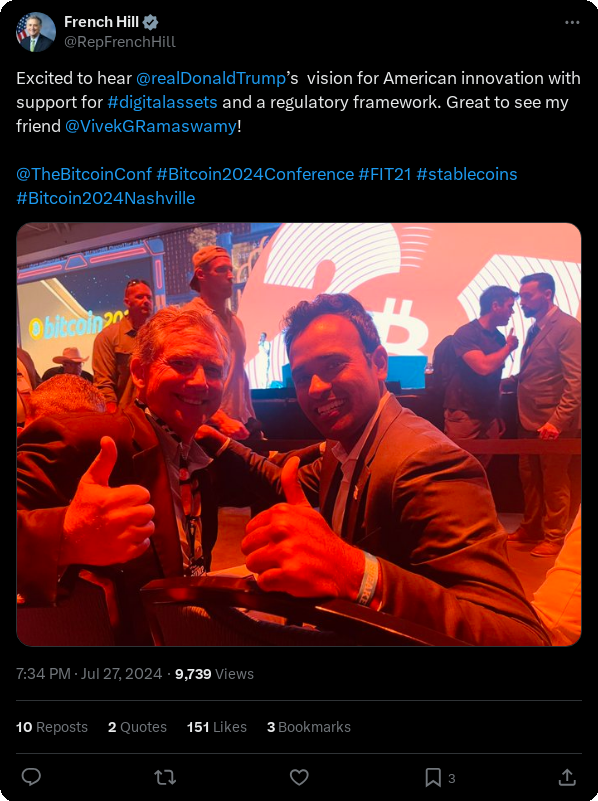Click the #Bitcoin2024Conference hashtag
This screenshot has width=598, height=801.
tap(255, 174)
